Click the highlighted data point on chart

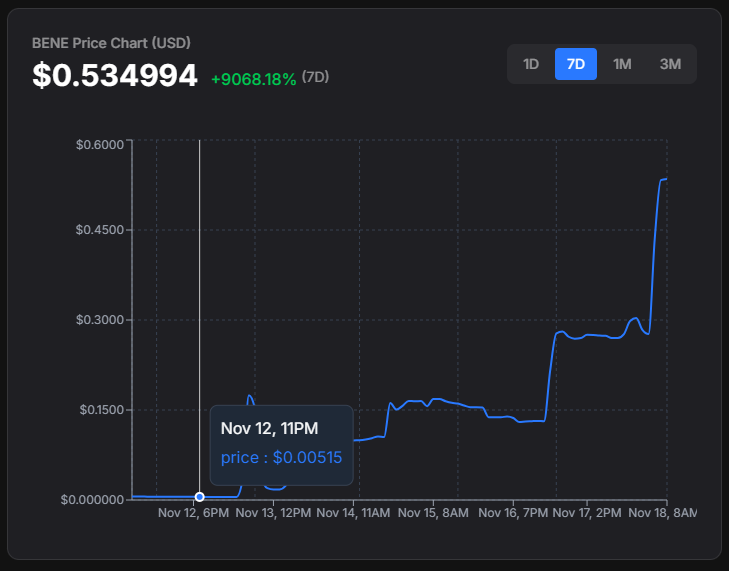click(199, 497)
